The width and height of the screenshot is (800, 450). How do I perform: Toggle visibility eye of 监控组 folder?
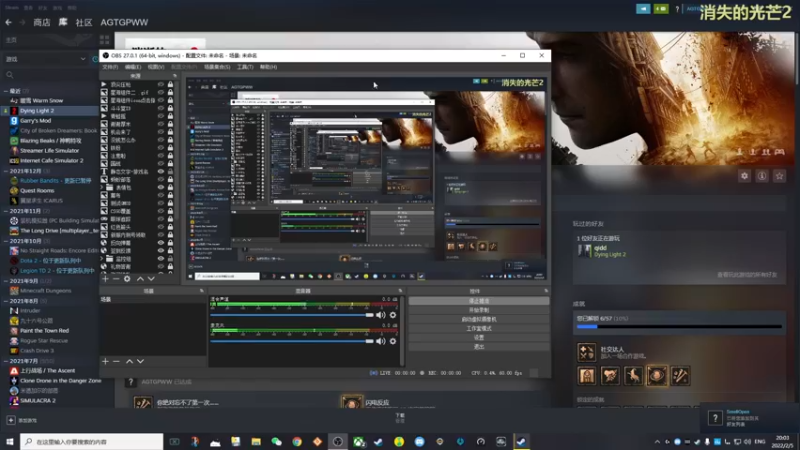pyautogui.click(x=161, y=259)
